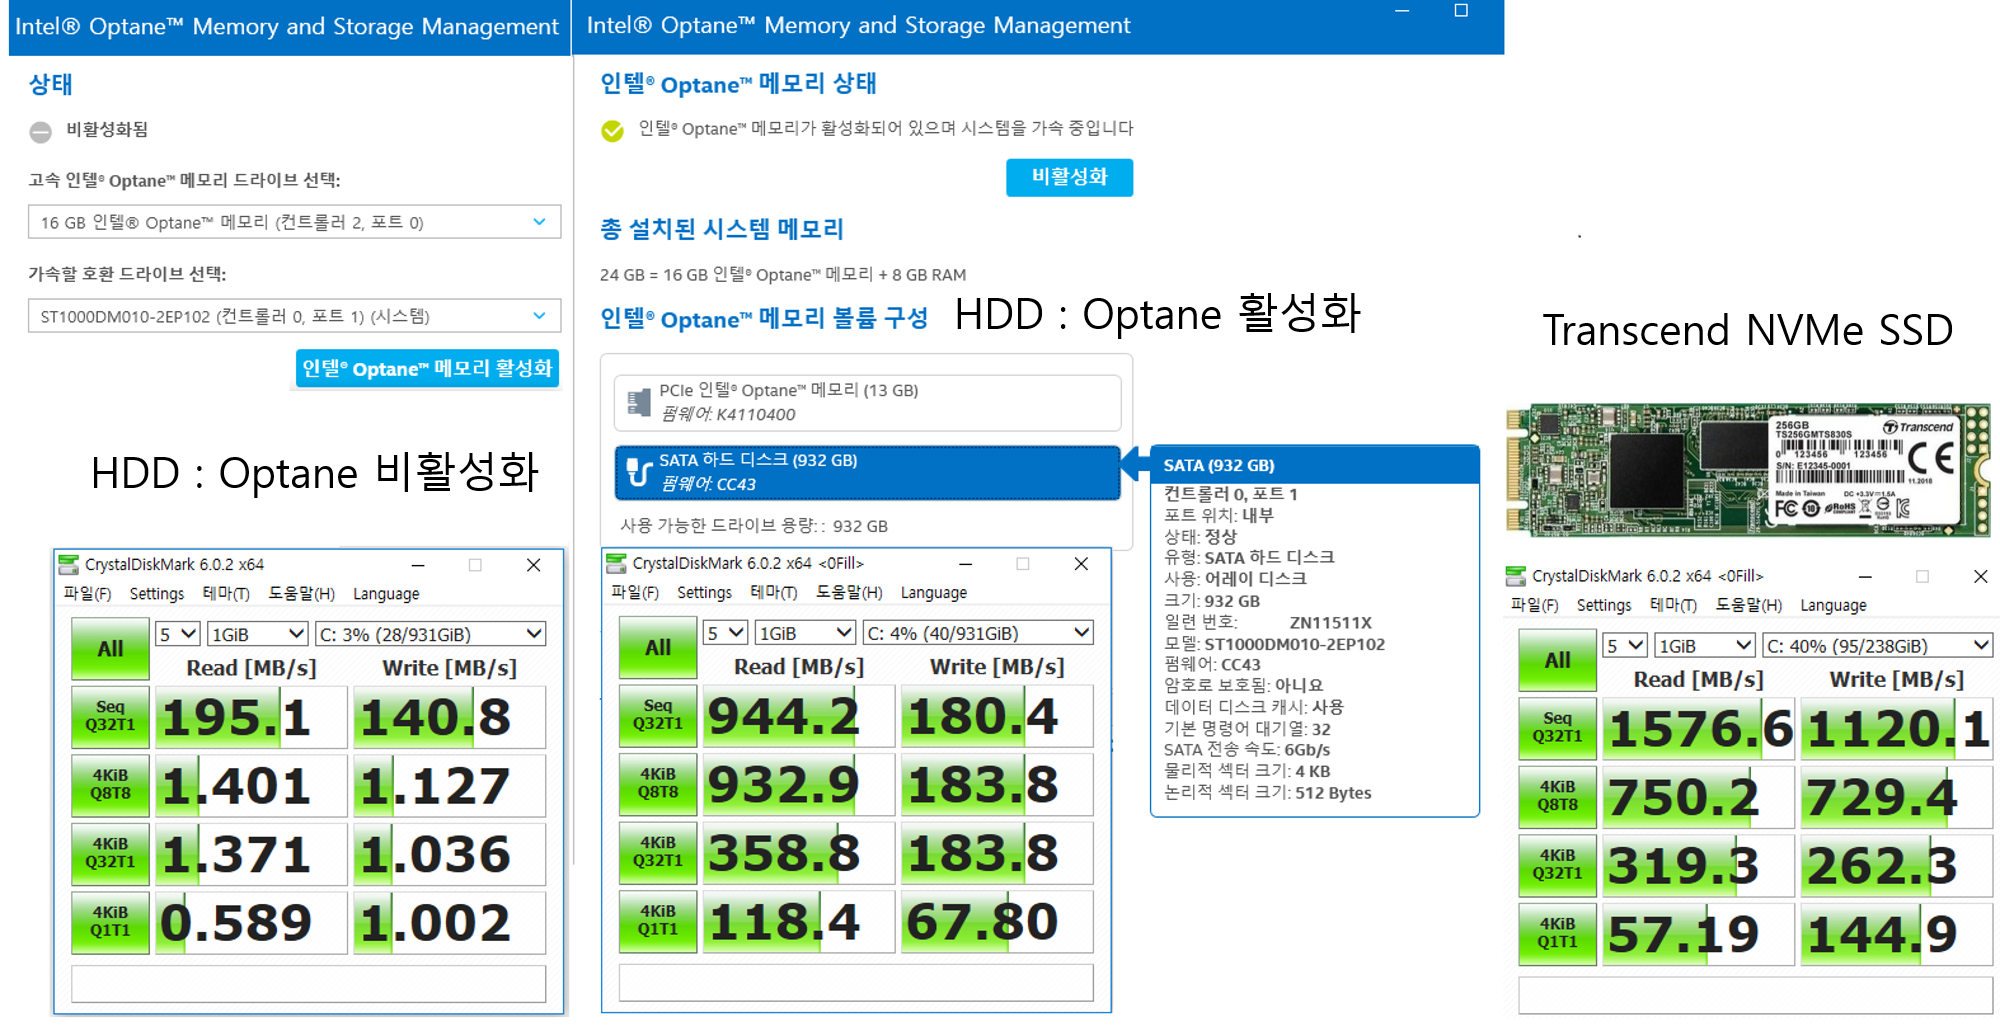Click the 비활성화 button under Optane memory status
The width and height of the screenshot is (2000, 1031).
point(1069,177)
